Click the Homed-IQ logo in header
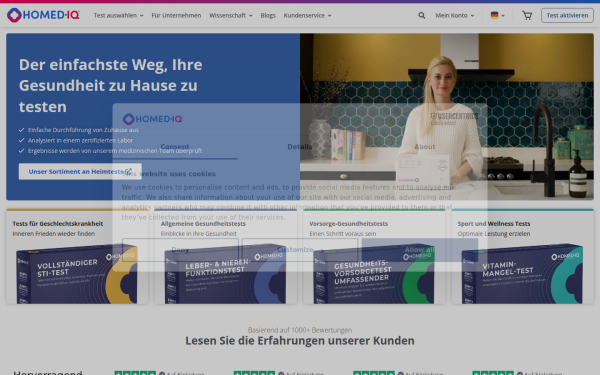Image resolution: width=600 pixels, height=375 pixels. point(43,15)
